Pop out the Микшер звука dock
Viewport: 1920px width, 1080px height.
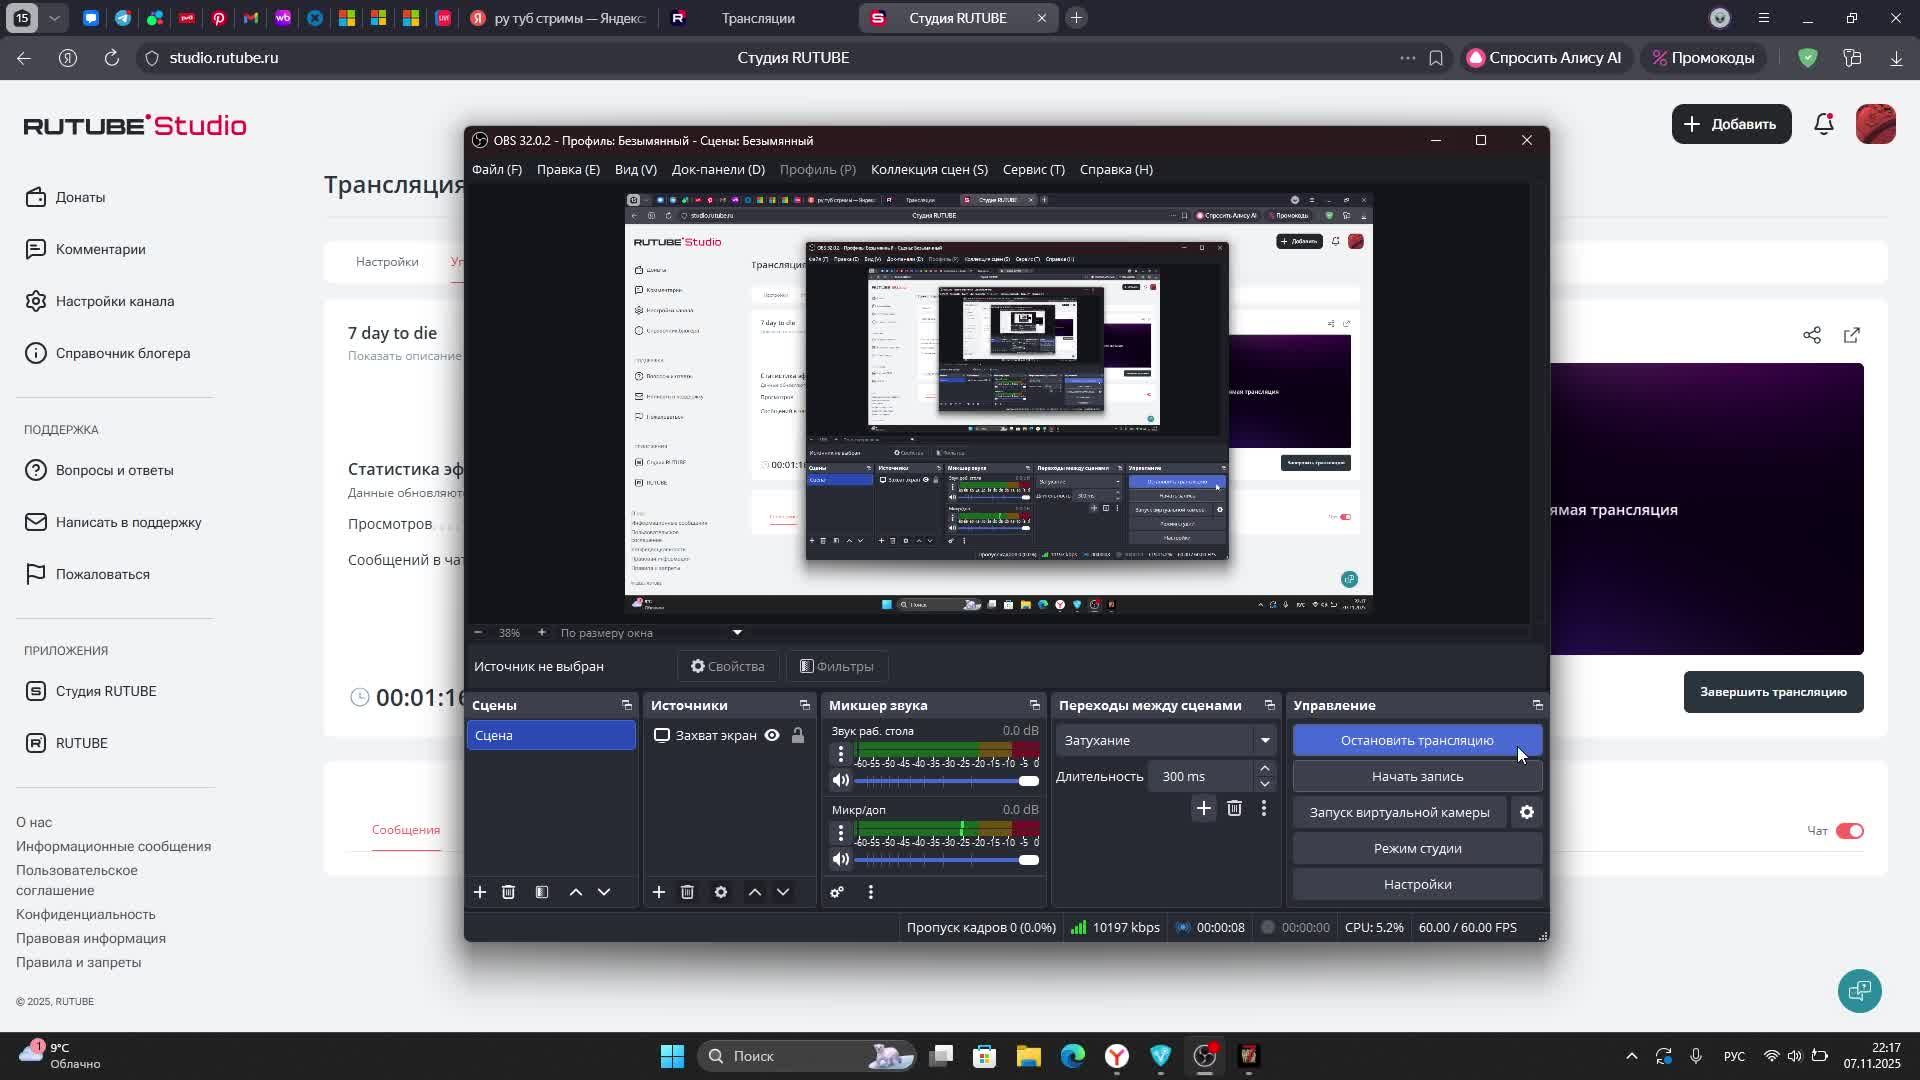pos(1035,705)
